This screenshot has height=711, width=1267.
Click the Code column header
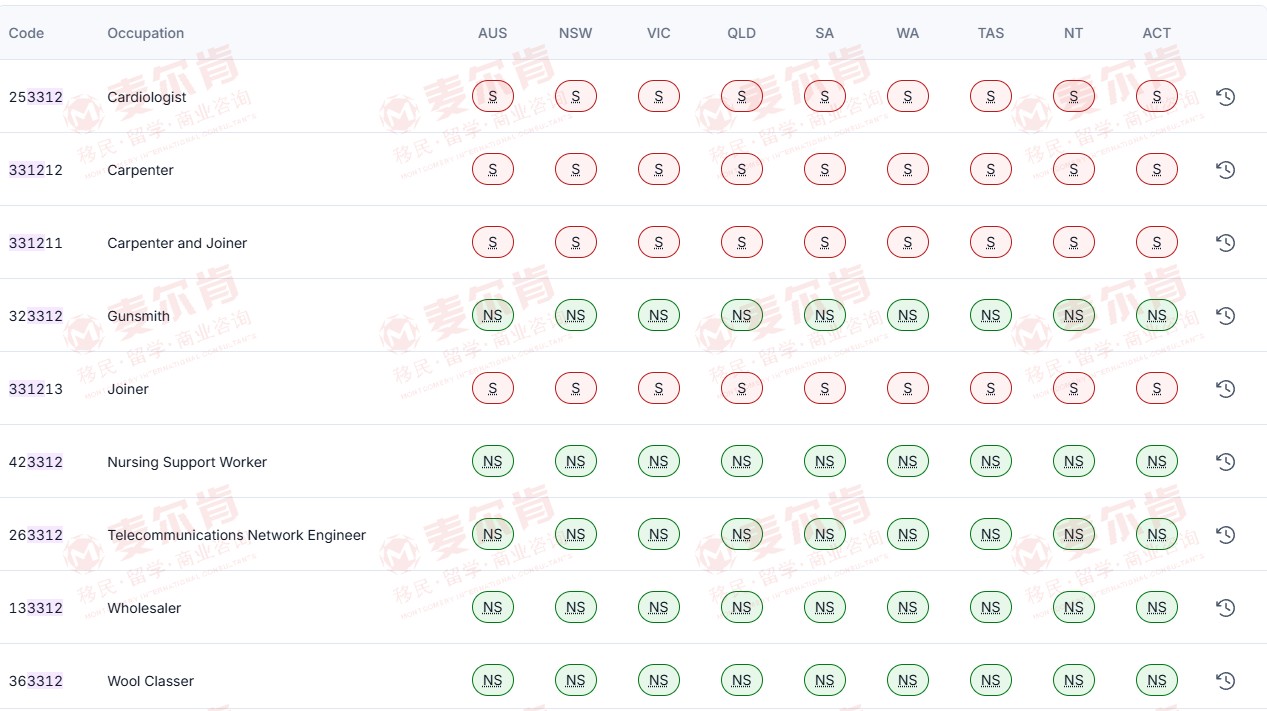pos(26,33)
